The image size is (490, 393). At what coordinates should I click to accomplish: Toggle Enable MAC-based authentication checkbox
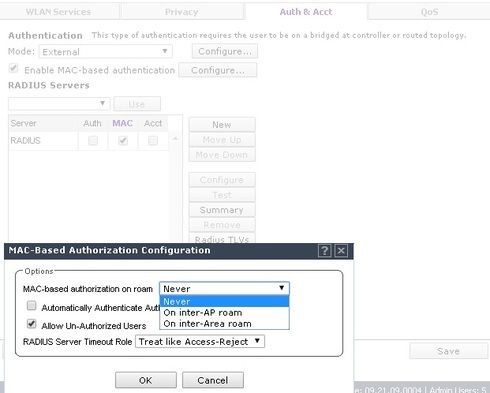tap(13, 69)
